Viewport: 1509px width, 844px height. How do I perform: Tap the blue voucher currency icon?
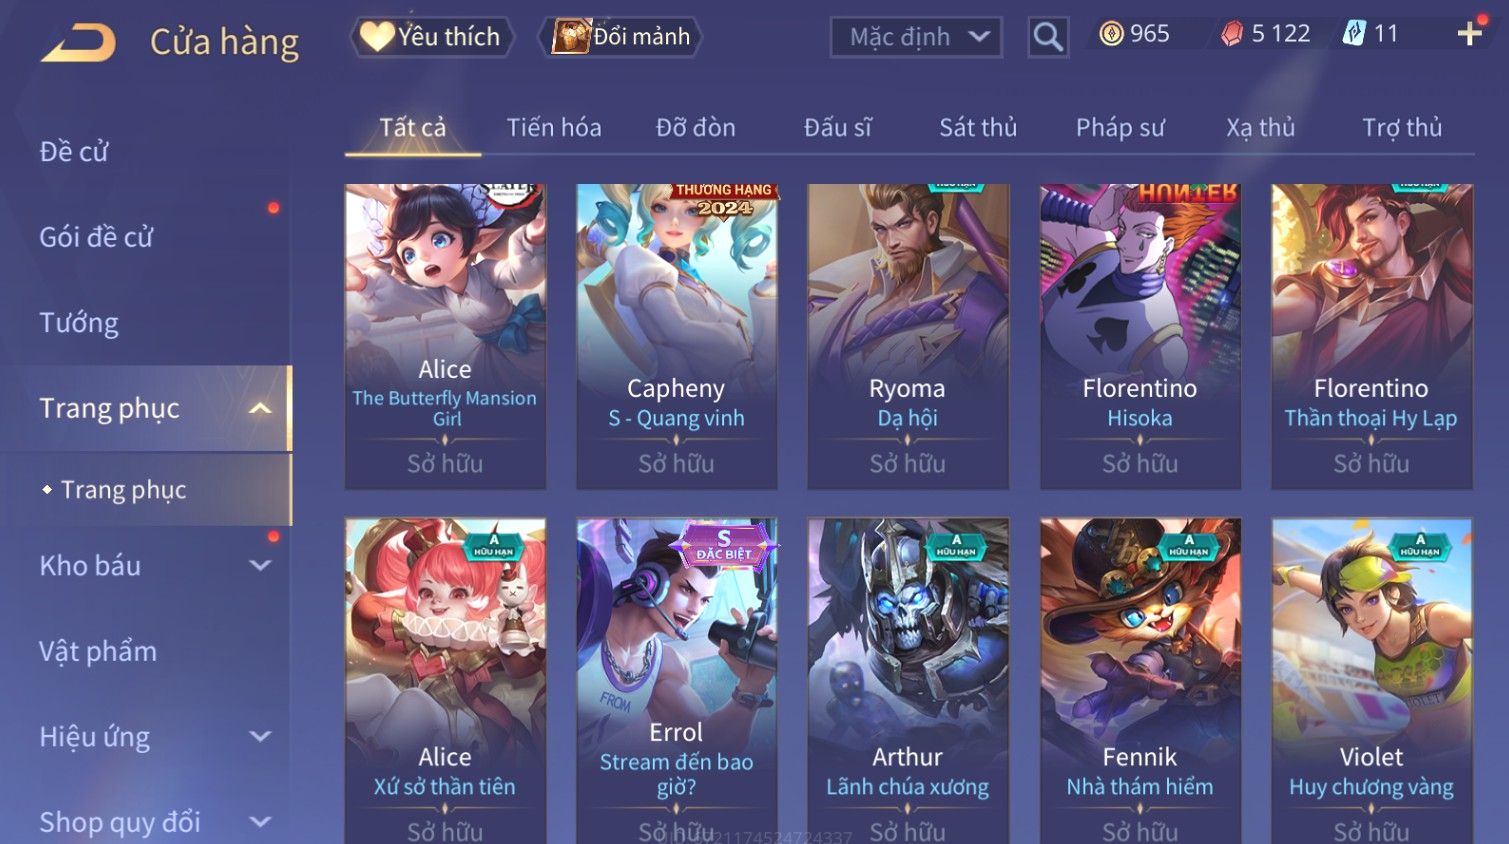[x=1354, y=34]
